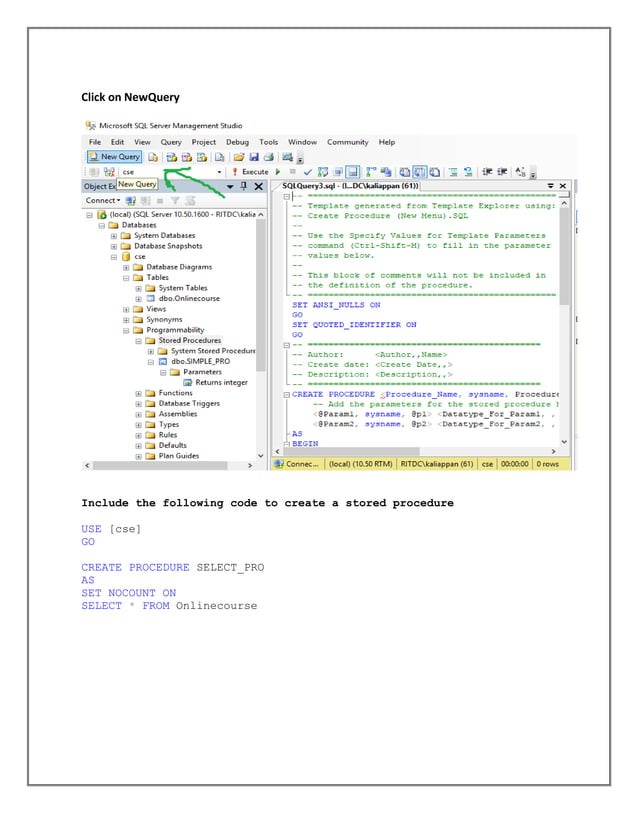Click the Print icon in the toolbar
This screenshot has height=813, width=638.
tap(269, 157)
